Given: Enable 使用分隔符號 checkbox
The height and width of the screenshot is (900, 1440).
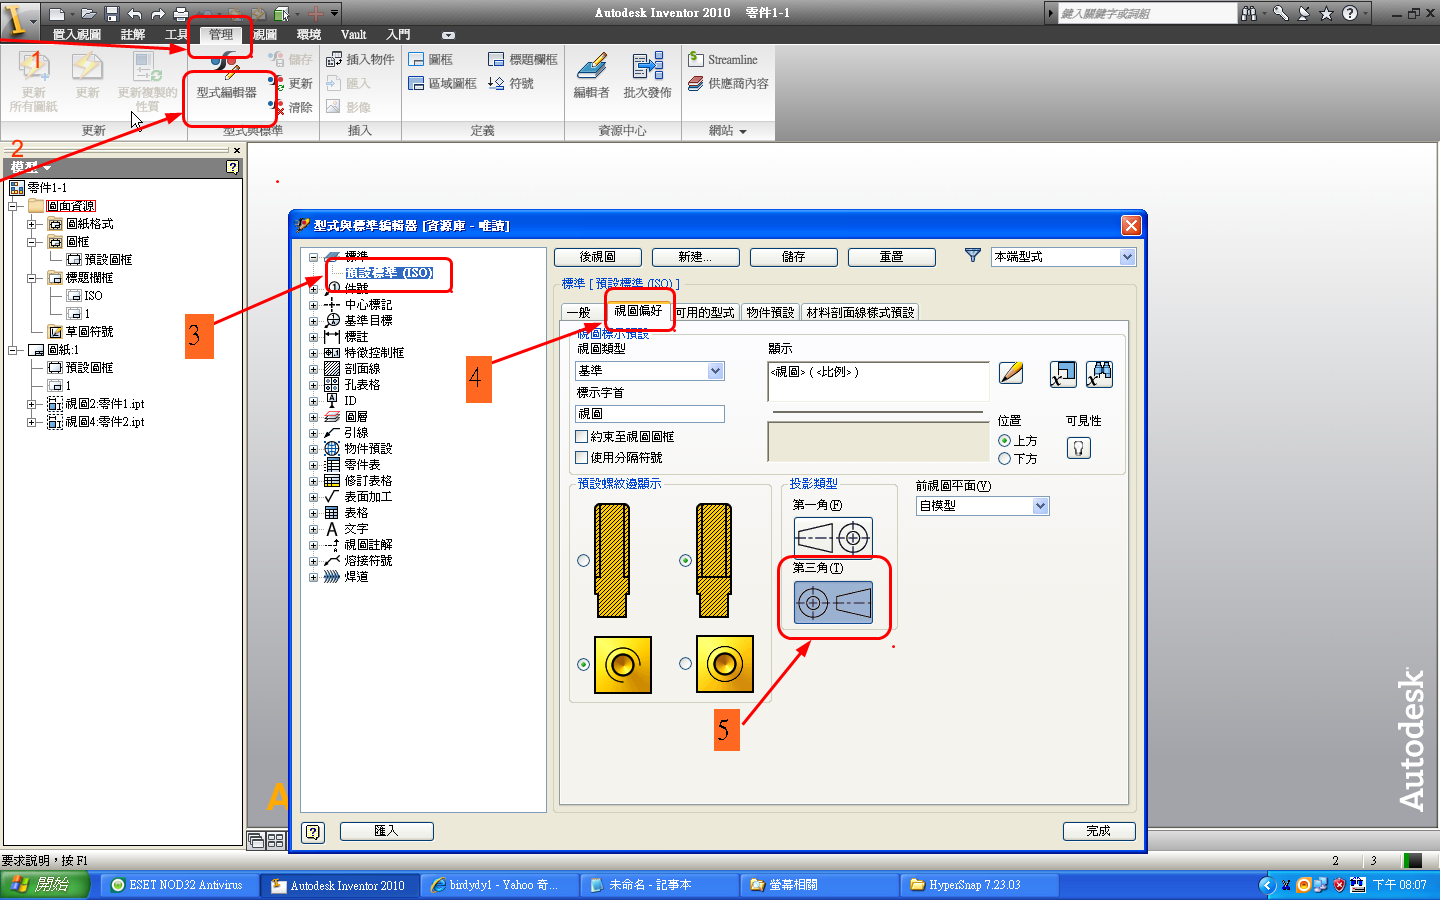Looking at the screenshot, I should (x=582, y=458).
